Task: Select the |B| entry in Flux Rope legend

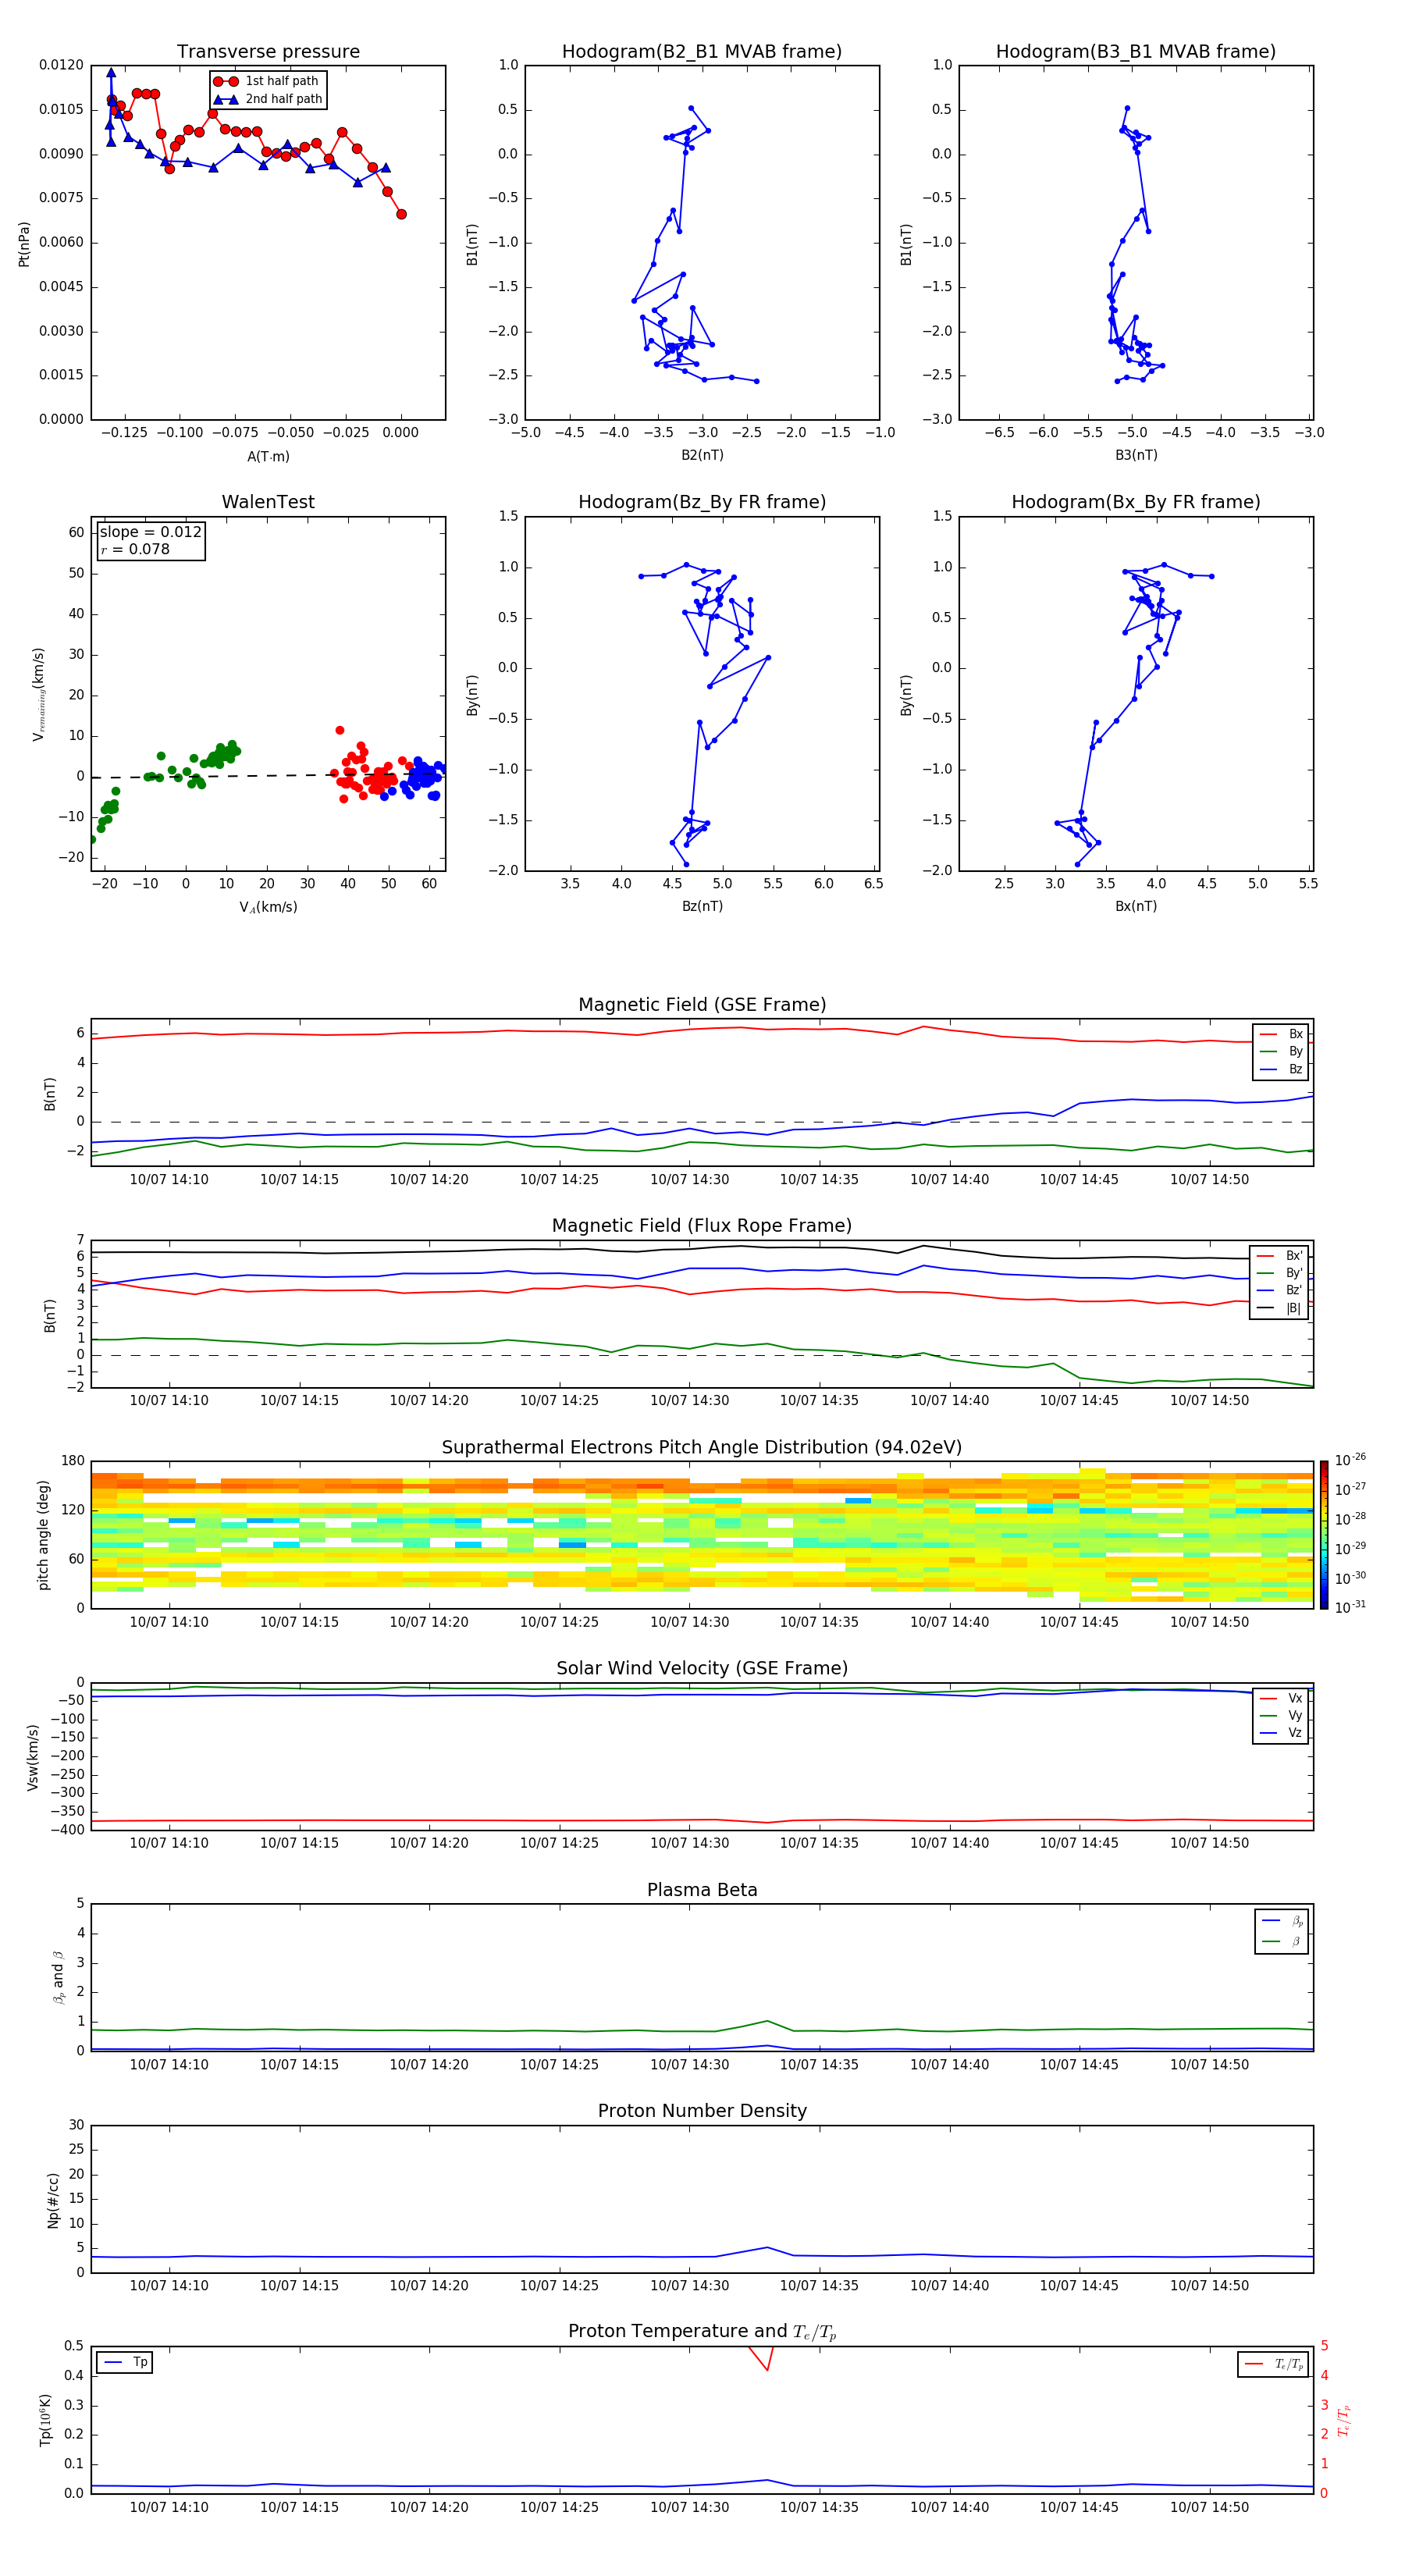Action: 1279,1308
